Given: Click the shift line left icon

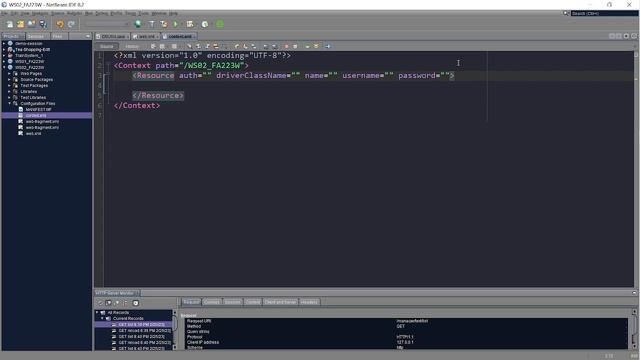Looking at the screenshot, I should coord(265,47).
